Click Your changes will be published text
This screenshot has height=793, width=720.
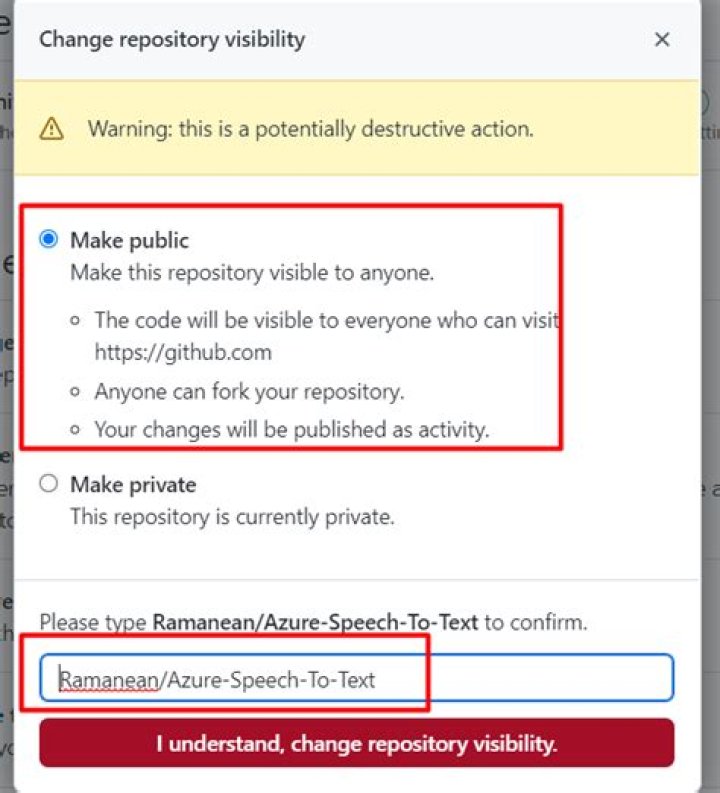point(291,430)
